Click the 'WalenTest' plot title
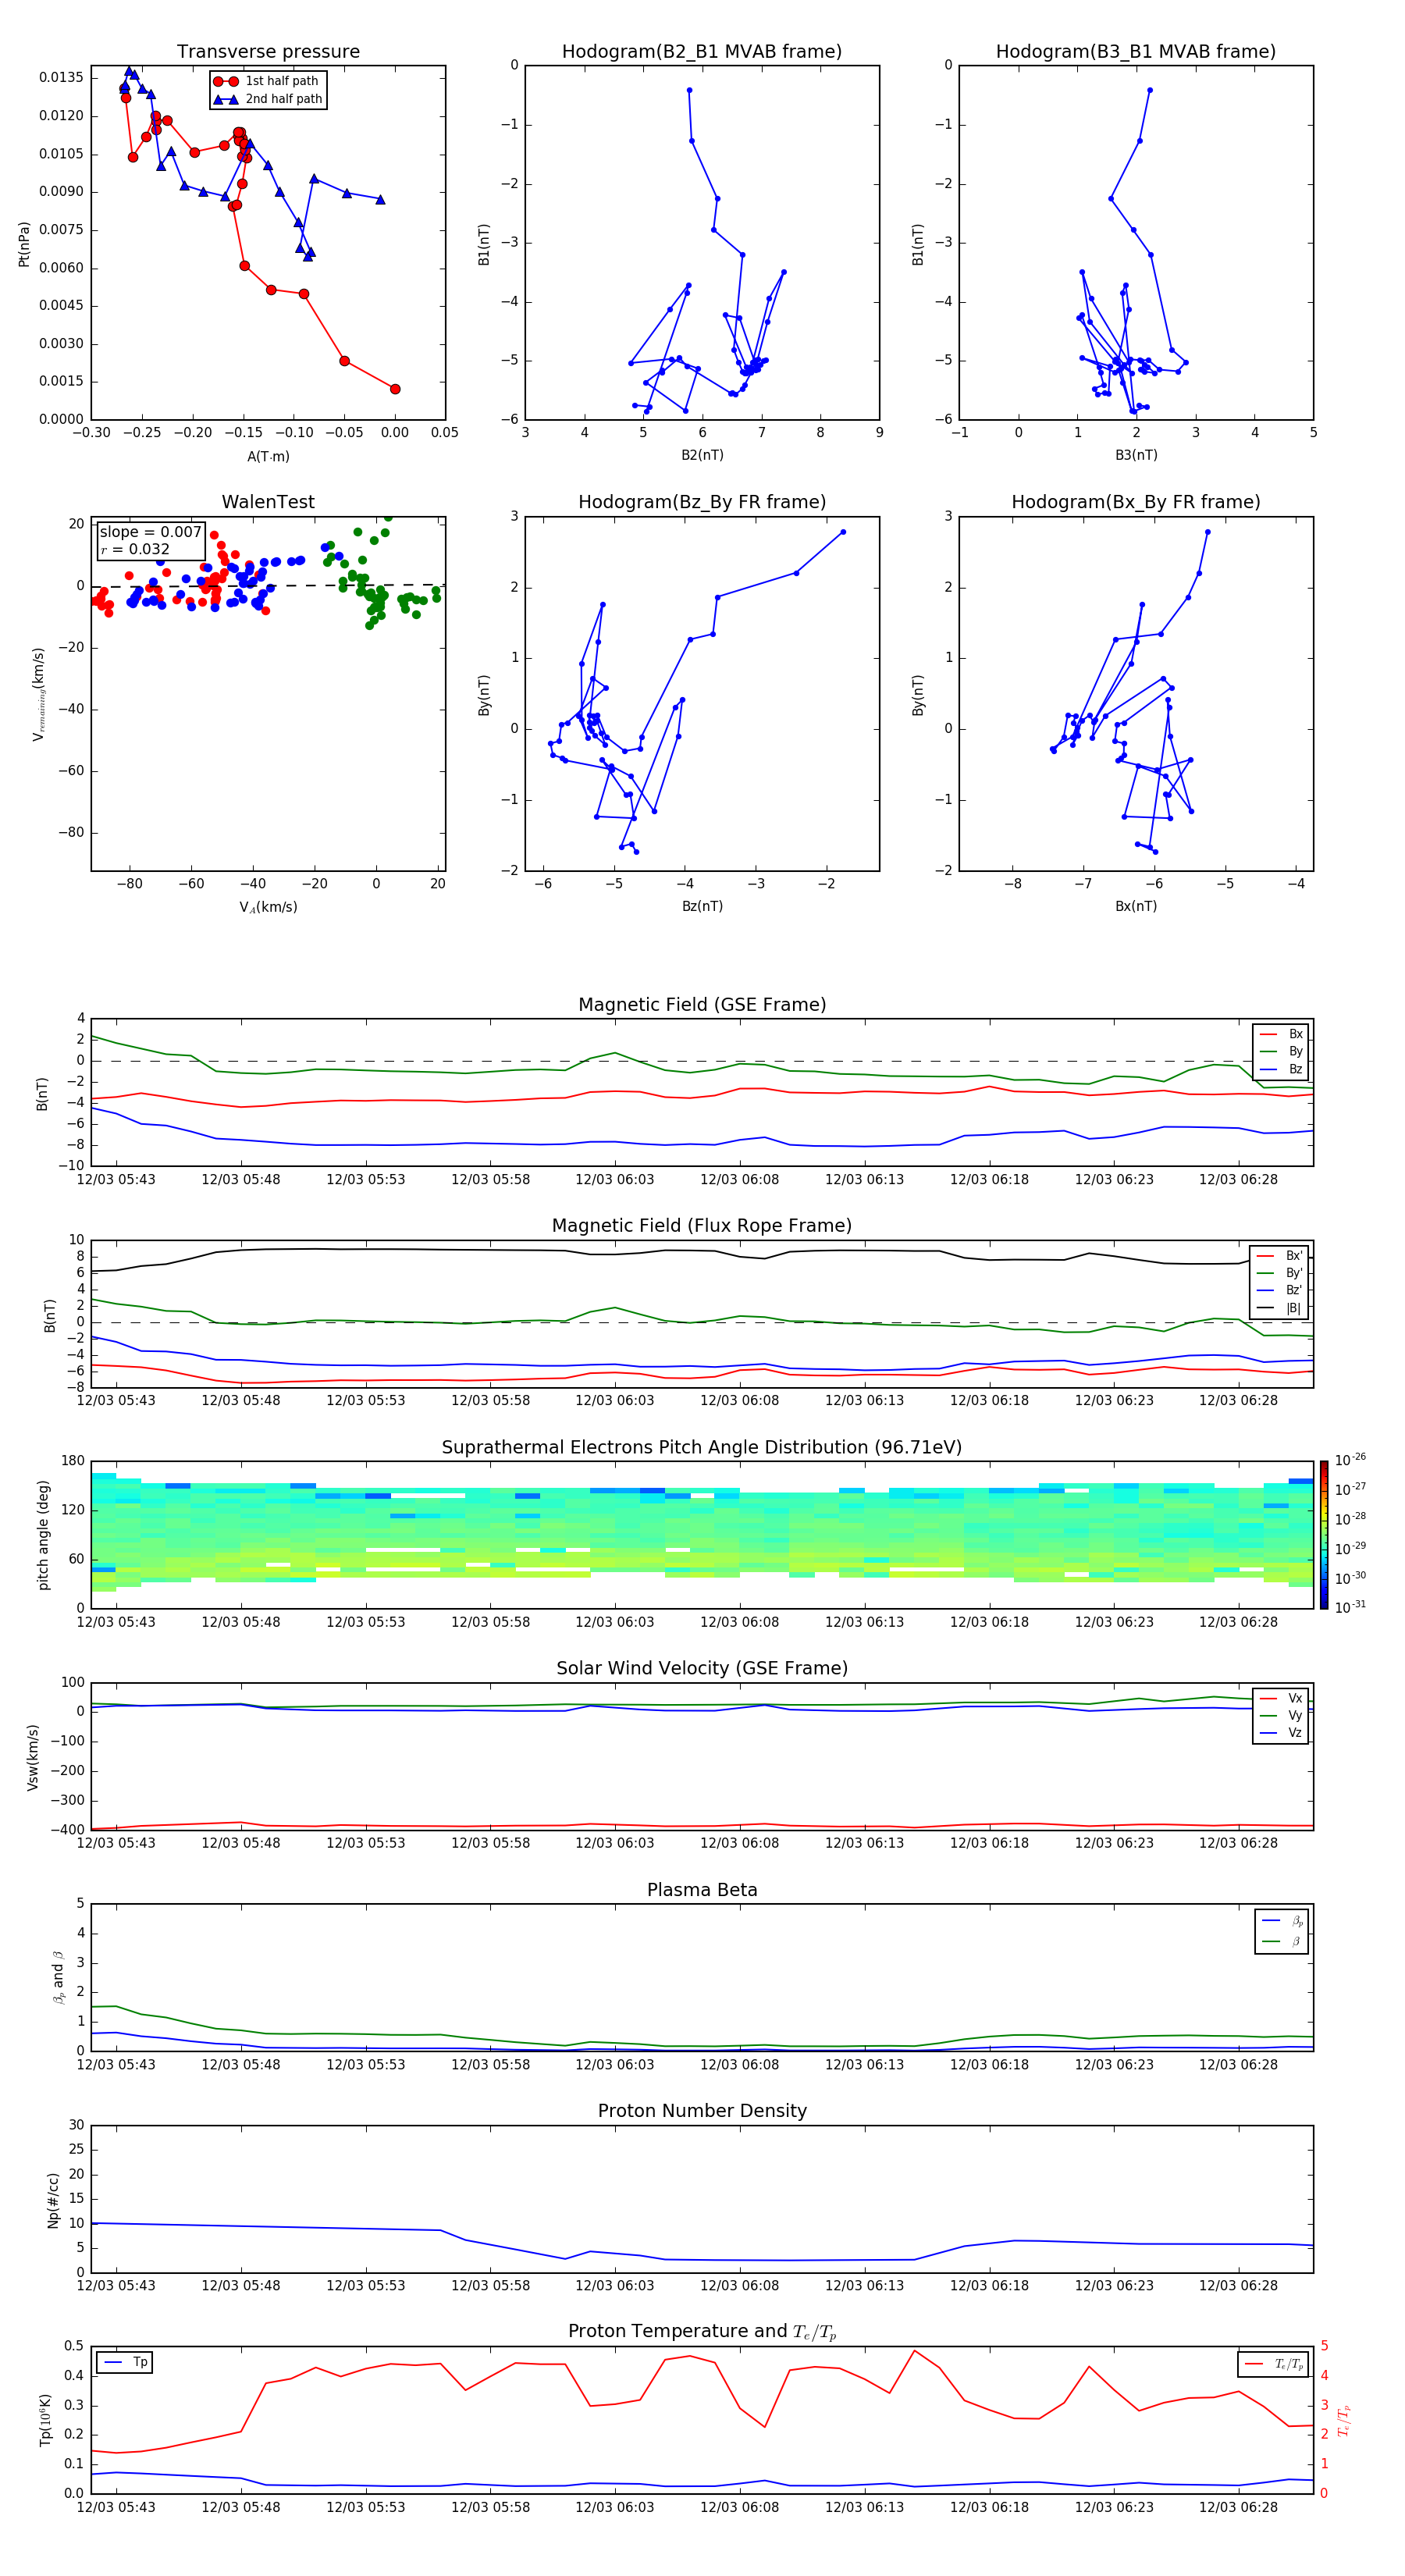Viewport: 1405px width, 2576px height. [268, 502]
